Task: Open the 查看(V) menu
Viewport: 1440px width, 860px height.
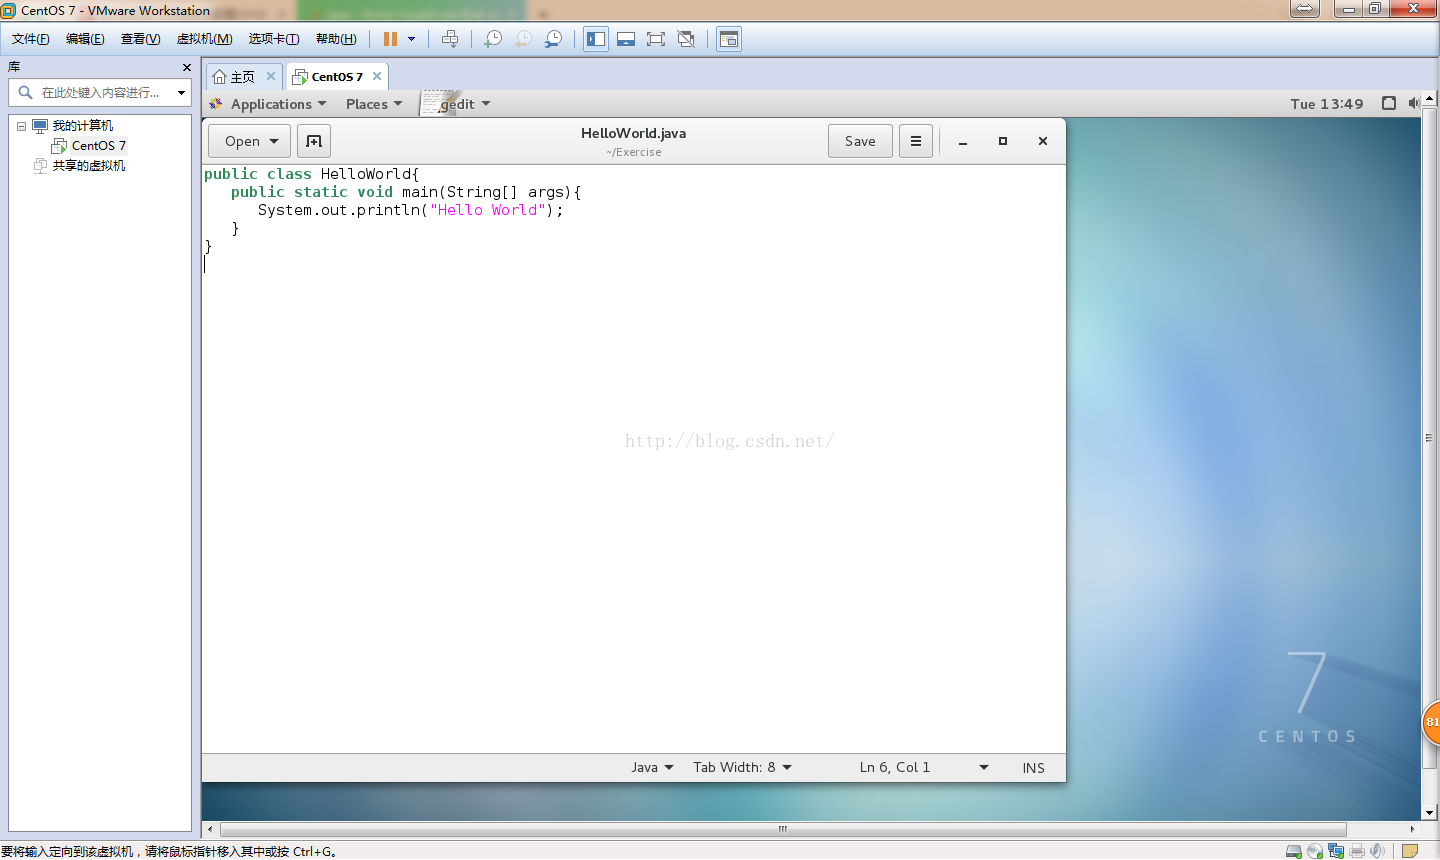Action: click(x=140, y=39)
